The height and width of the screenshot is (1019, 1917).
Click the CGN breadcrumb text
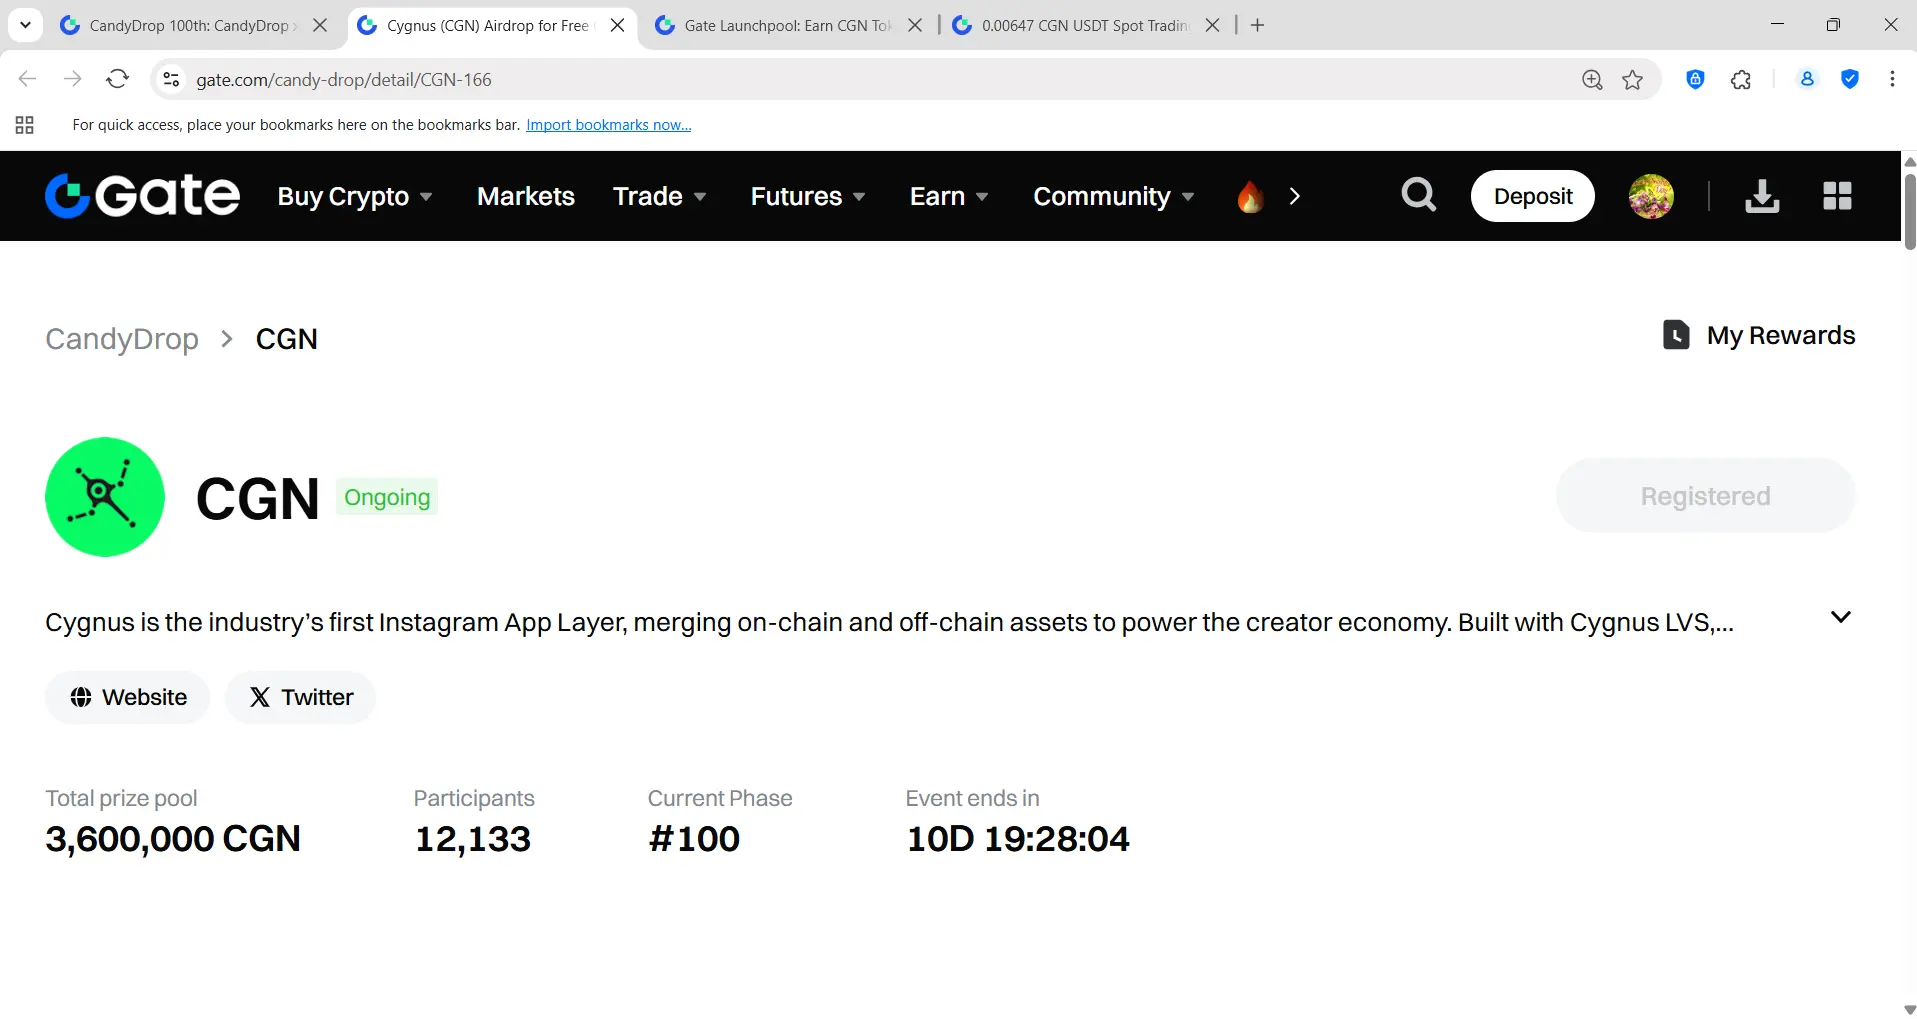[287, 339]
